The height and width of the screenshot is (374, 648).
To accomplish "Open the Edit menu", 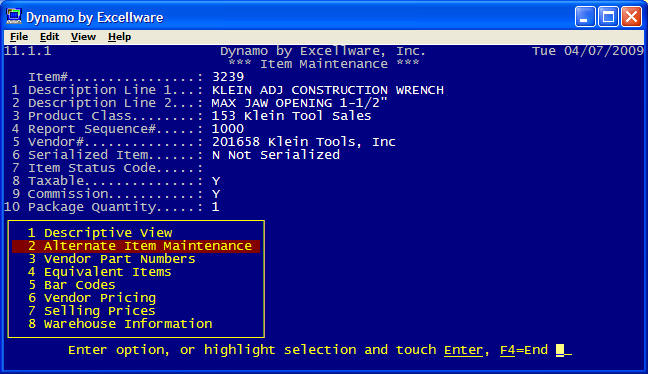I will 49,37.
